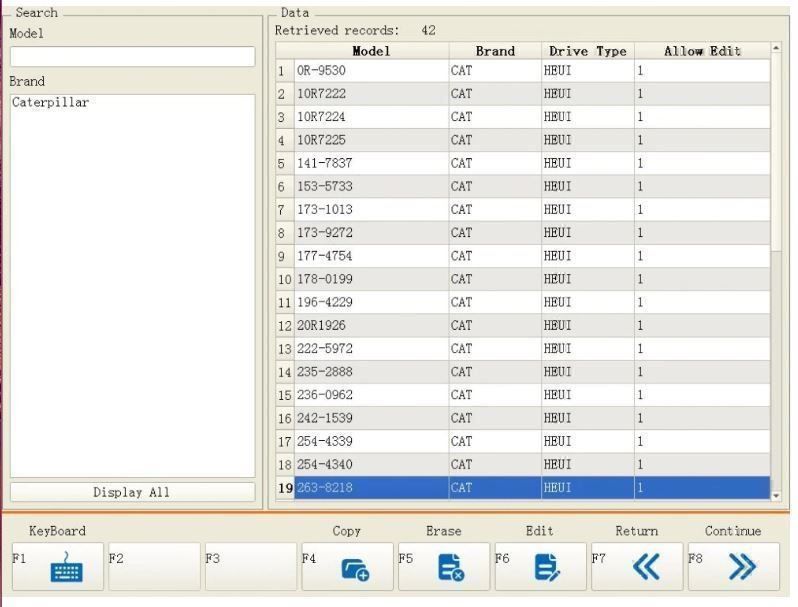The width and height of the screenshot is (798, 607).
Task: Select model 173-1013 row
Action: (x=523, y=210)
